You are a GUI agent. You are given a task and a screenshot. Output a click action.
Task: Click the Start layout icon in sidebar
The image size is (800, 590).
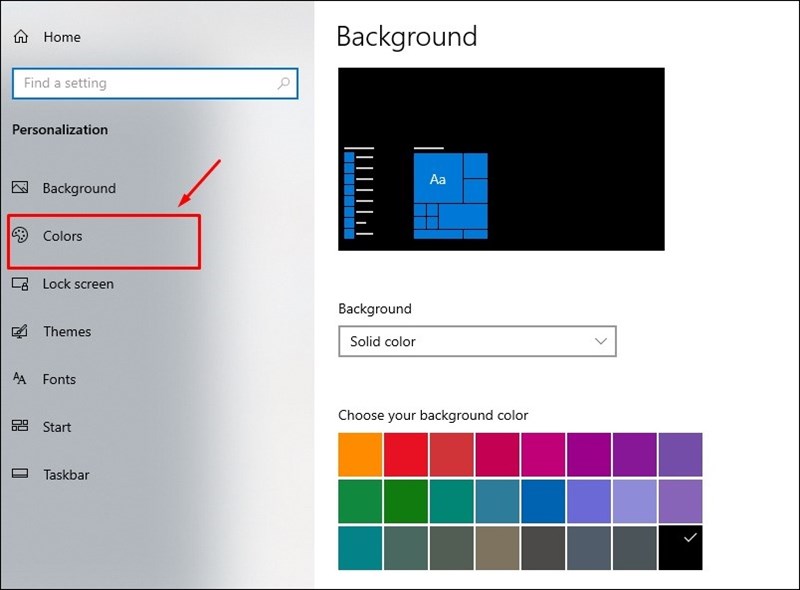coord(21,427)
